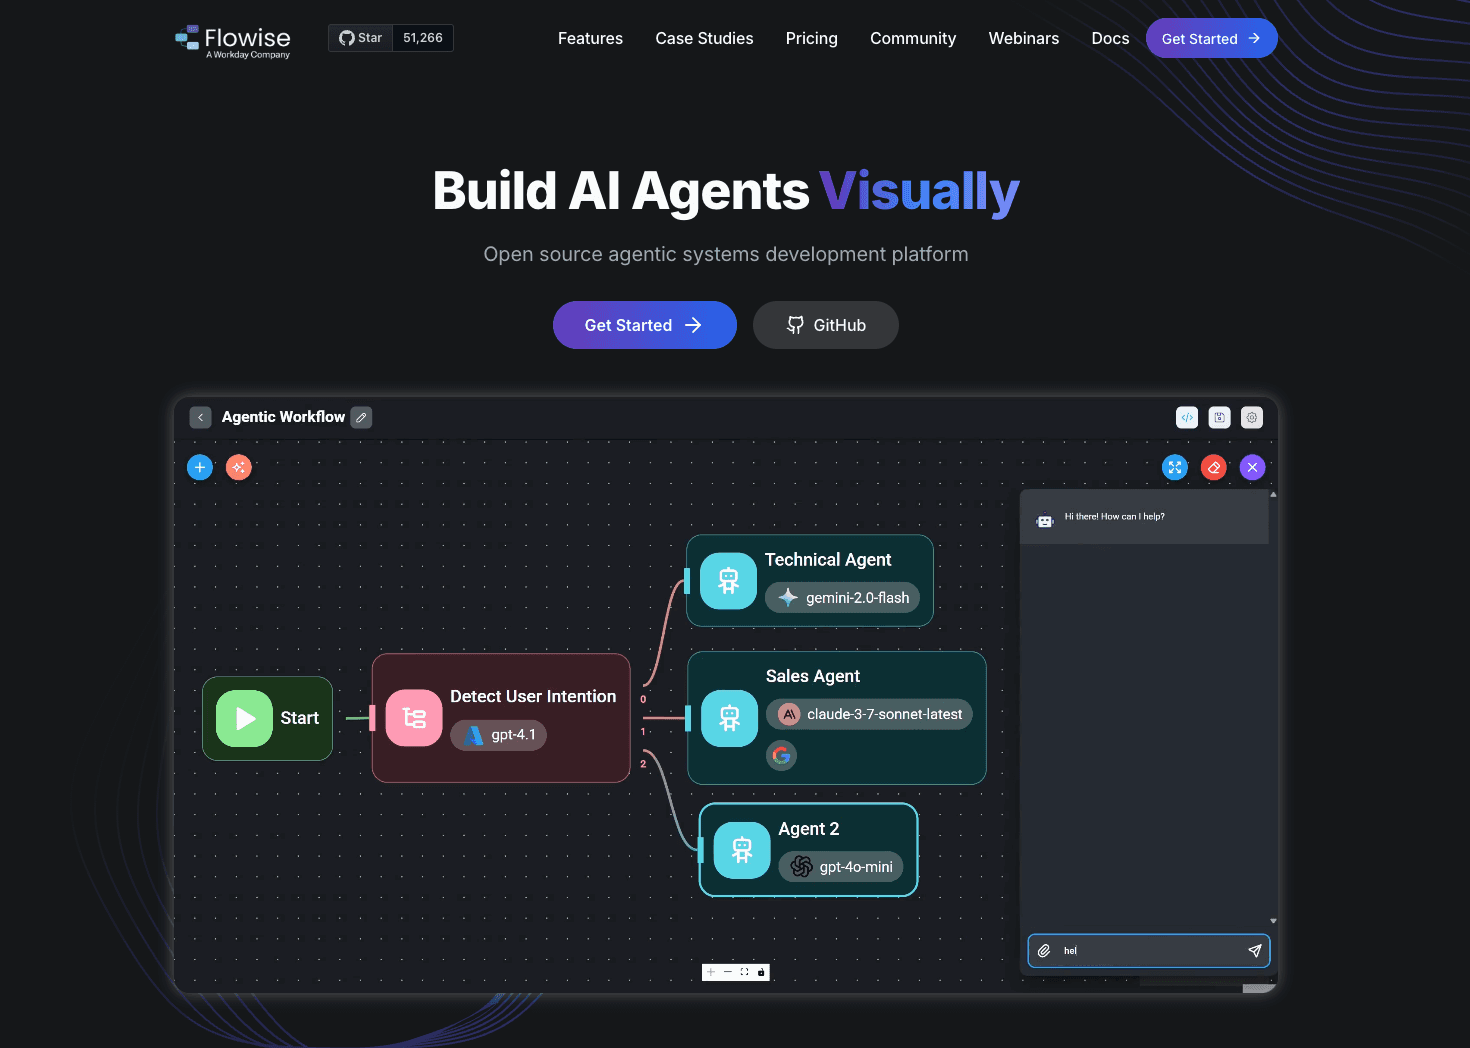
Task: Click the canvas zoom in plus control
Action: (x=711, y=972)
